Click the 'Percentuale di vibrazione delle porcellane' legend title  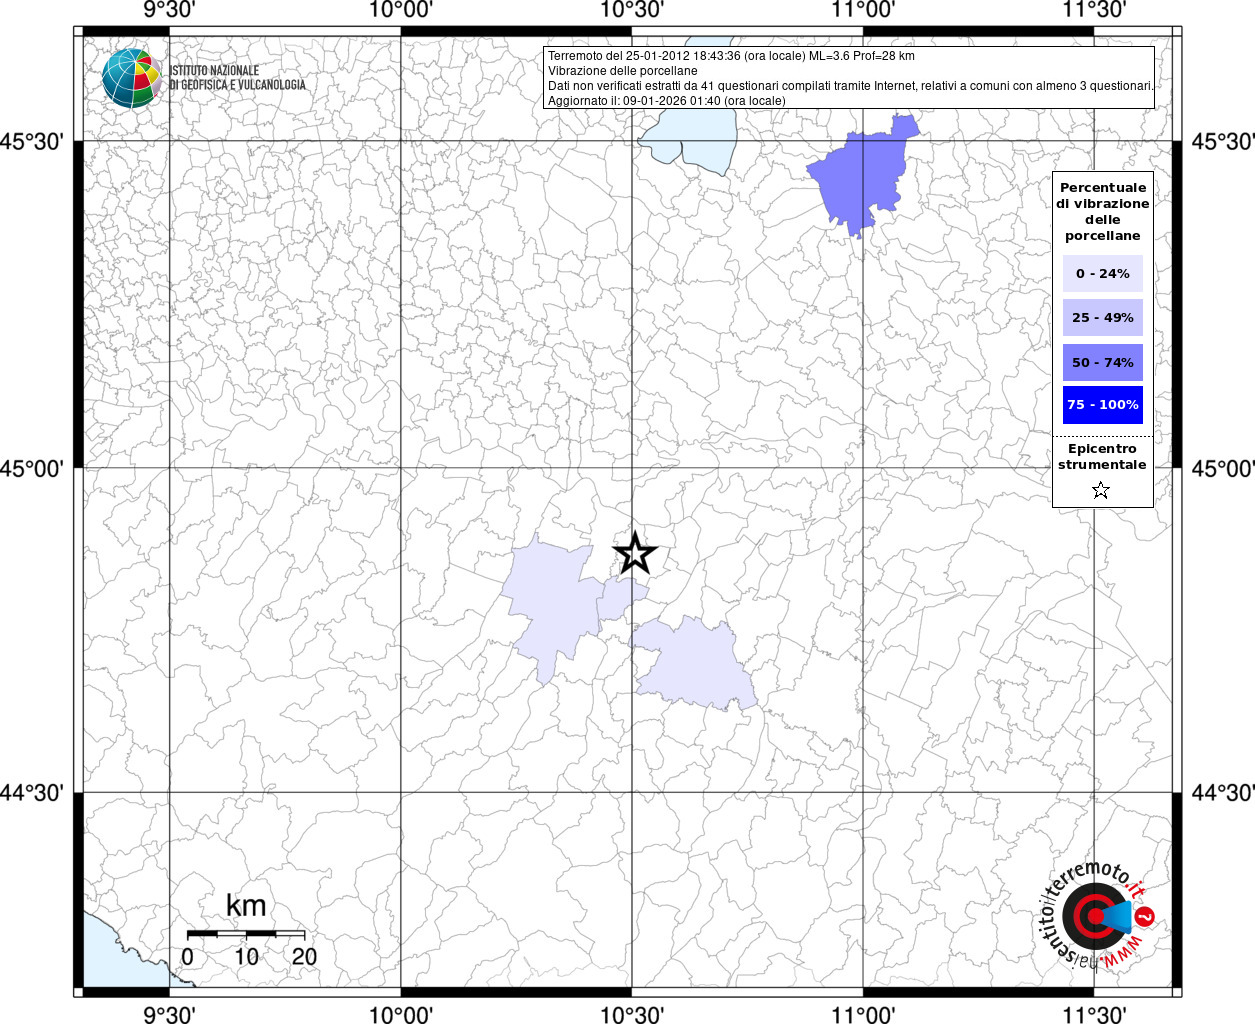(x=1102, y=212)
